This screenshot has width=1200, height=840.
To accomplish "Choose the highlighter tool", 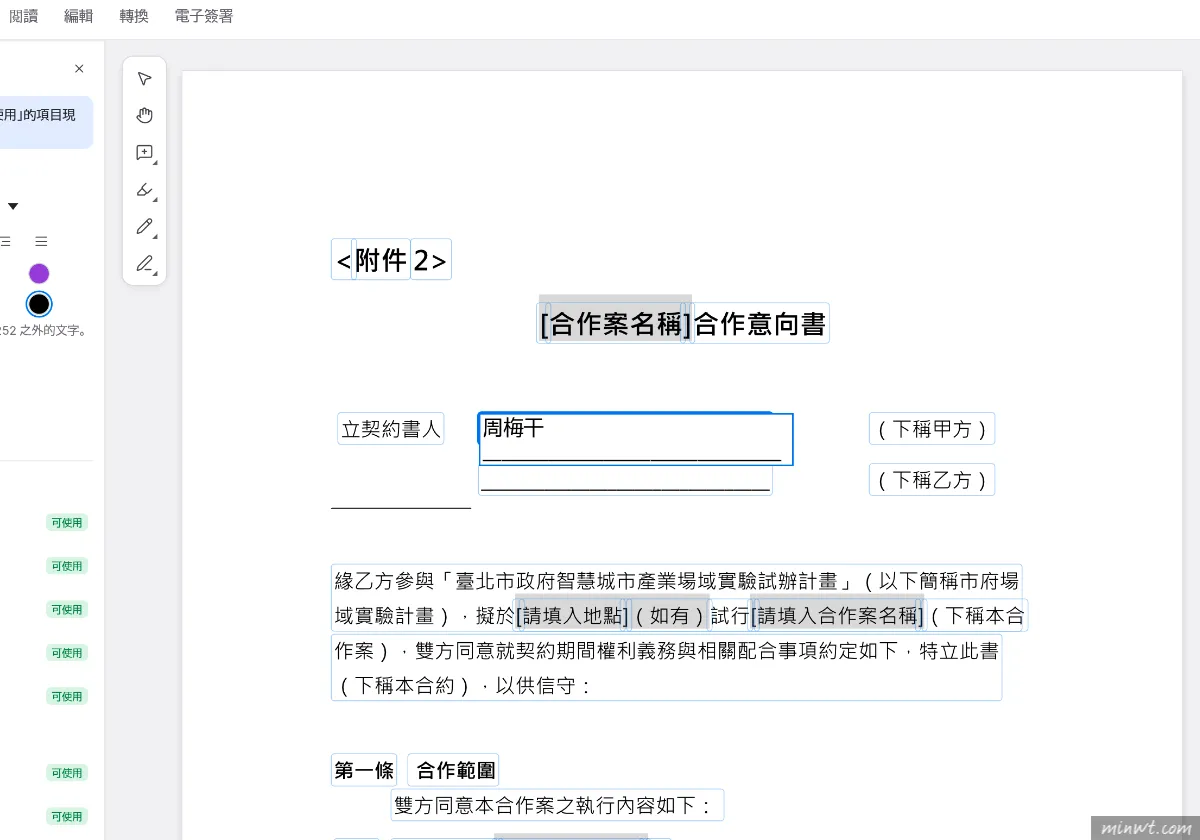I will point(144,190).
